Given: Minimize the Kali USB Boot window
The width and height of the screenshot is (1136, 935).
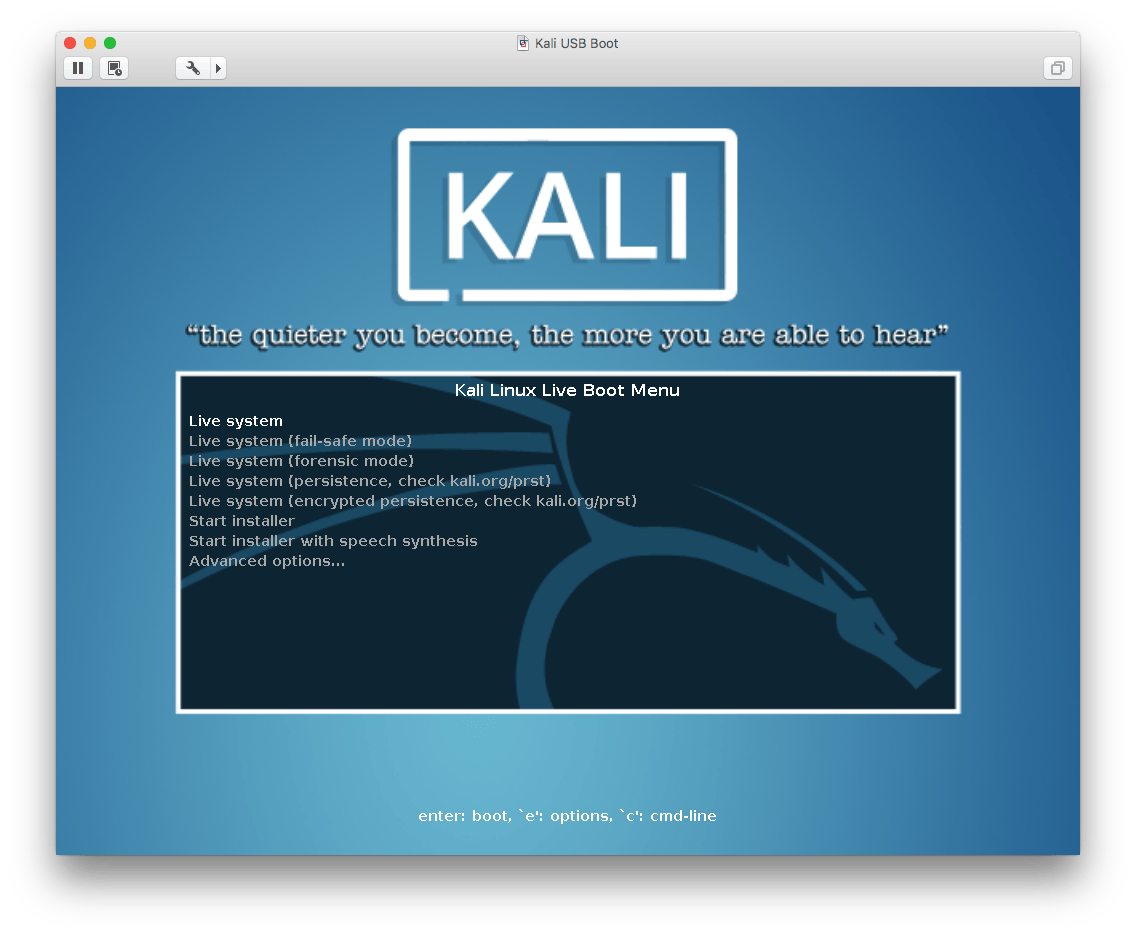Looking at the screenshot, I should [90, 43].
